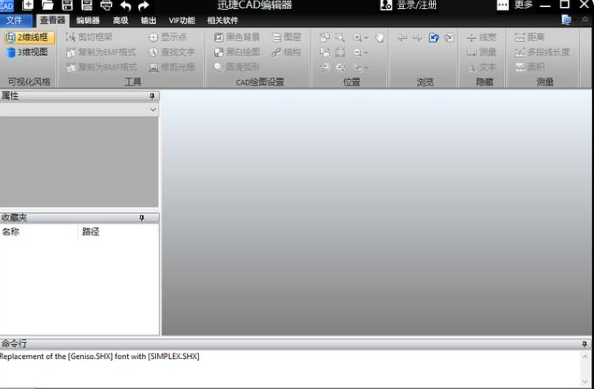Click the new file icon in title bar
This screenshot has height=389, width=596.
[28, 5]
